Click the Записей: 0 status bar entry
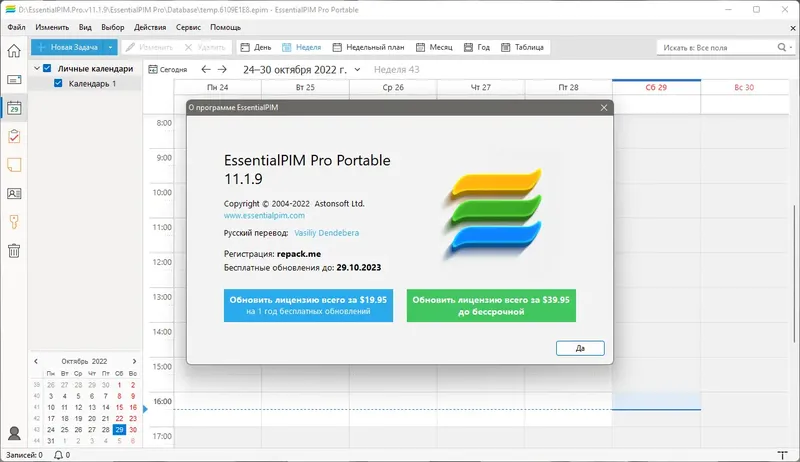This screenshot has width=800, height=462. tap(24, 455)
